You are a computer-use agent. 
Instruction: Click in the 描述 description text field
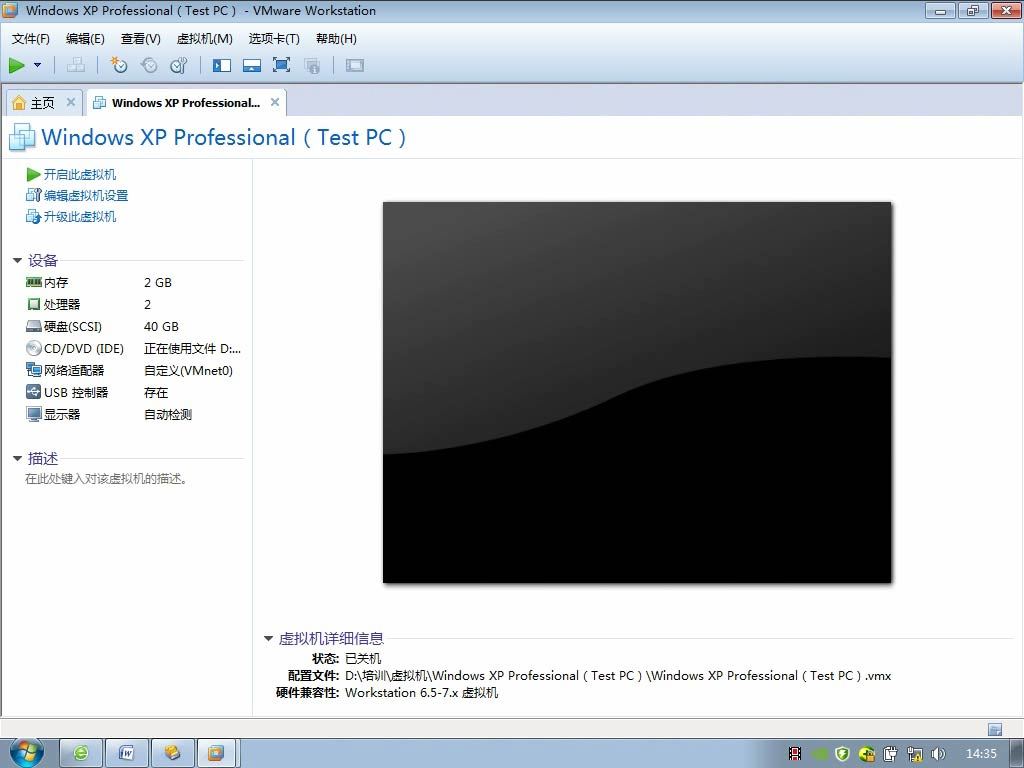coord(106,479)
